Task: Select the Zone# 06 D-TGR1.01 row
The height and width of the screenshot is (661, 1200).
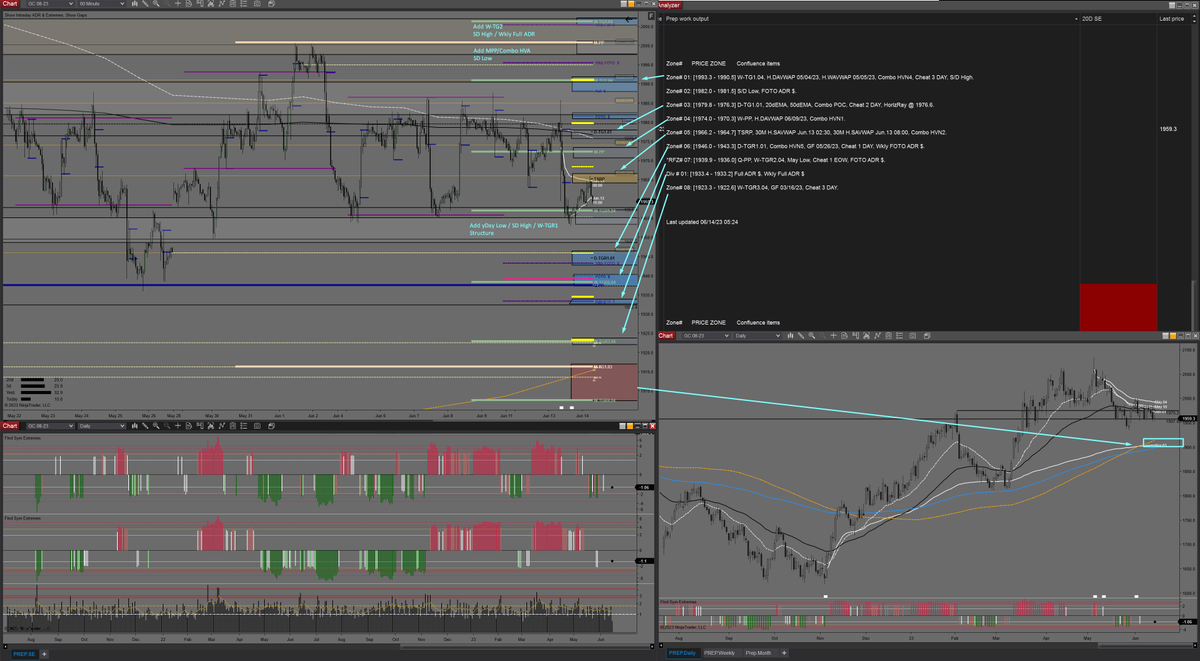Action: pos(795,146)
